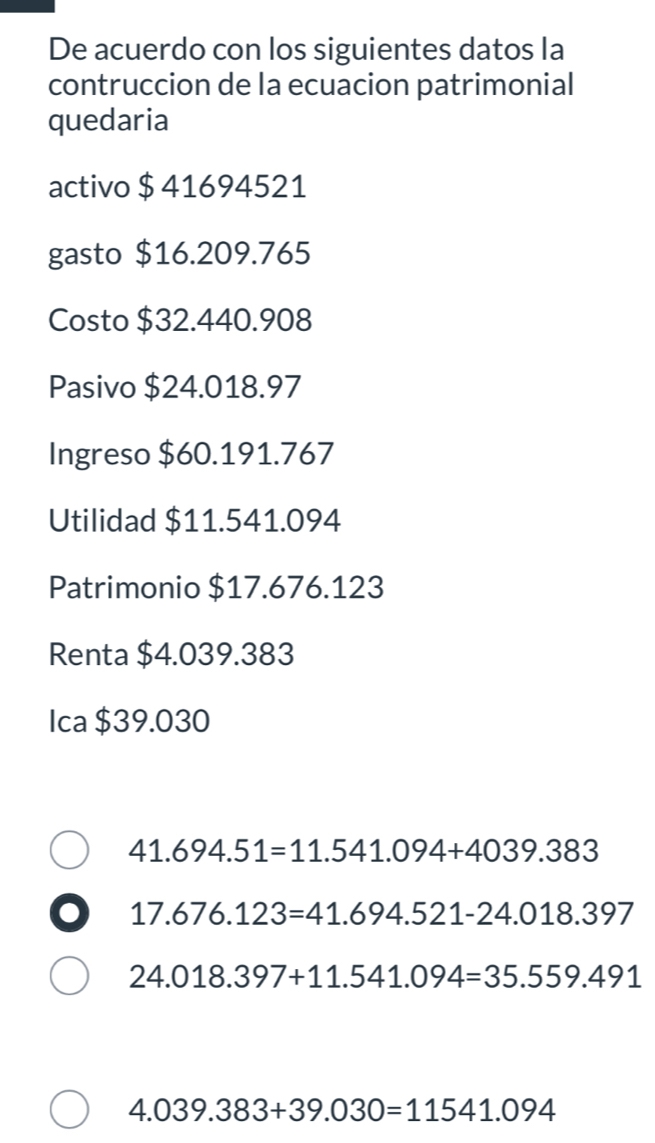This screenshot has height=1143, width=655.
Task: Click the 'gasto $16.209.765' line
Action: tap(179, 254)
